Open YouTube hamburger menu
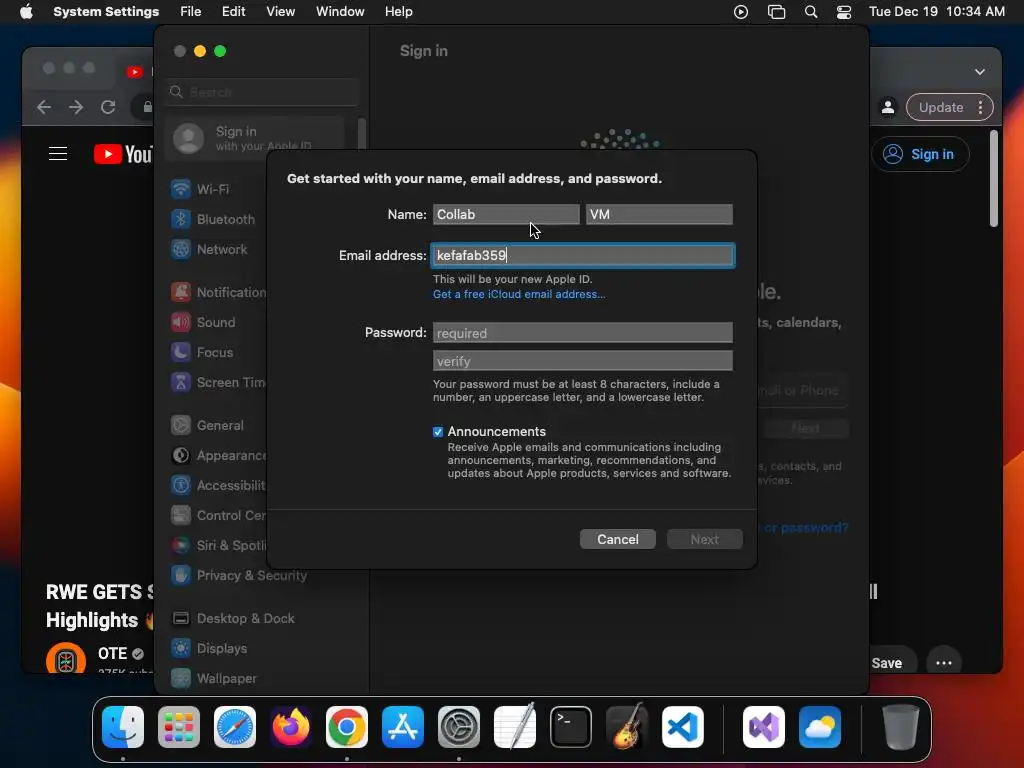This screenshot has width=1024, height=768. click(57, 153)
